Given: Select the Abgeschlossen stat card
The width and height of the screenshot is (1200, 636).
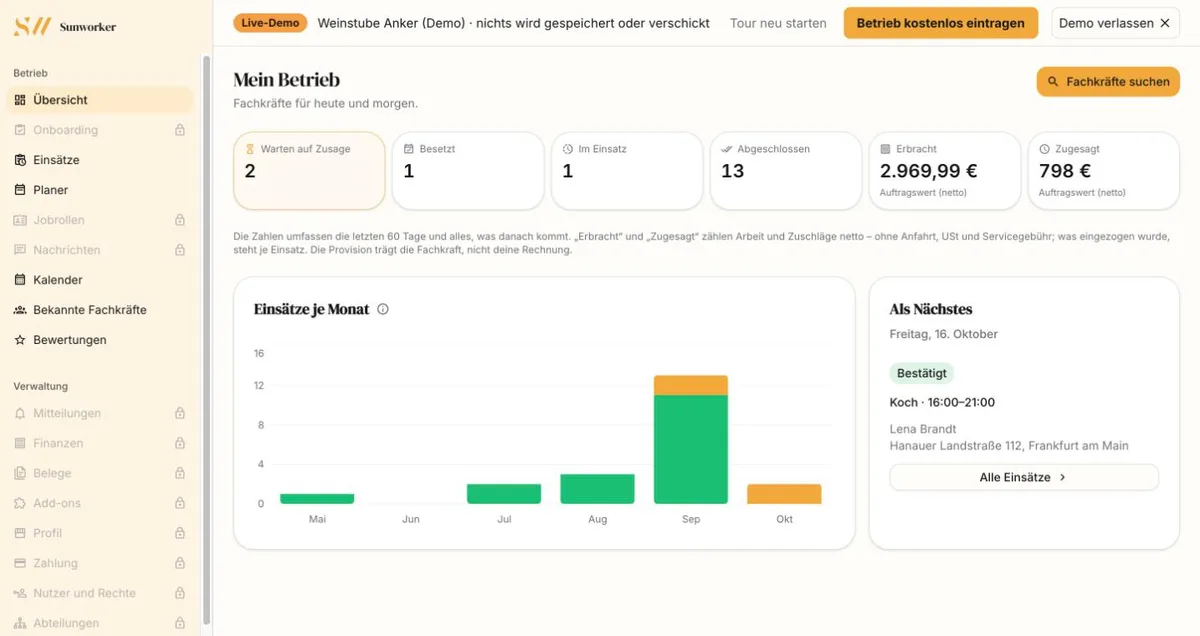Looking at the screenshot, I should click(x=786, y=171).
